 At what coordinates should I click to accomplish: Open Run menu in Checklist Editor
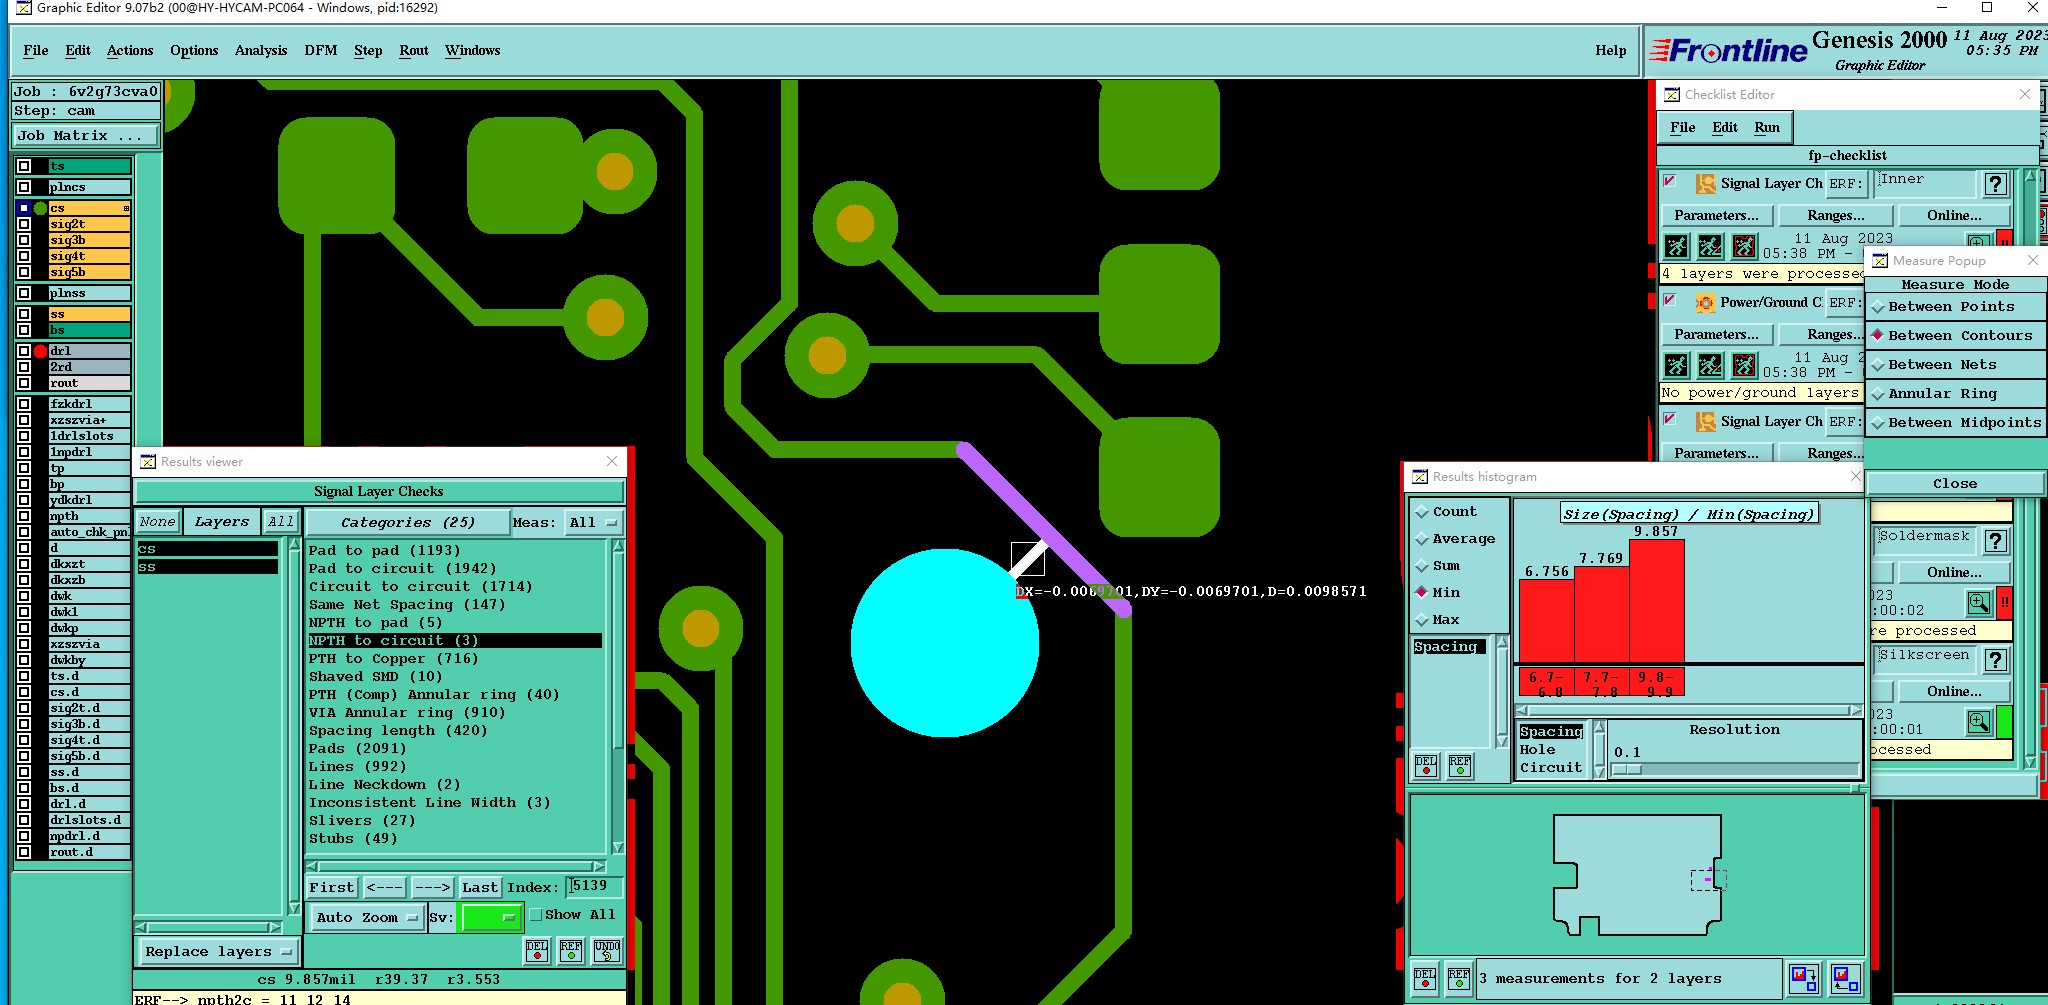[x=1767, y=128]
